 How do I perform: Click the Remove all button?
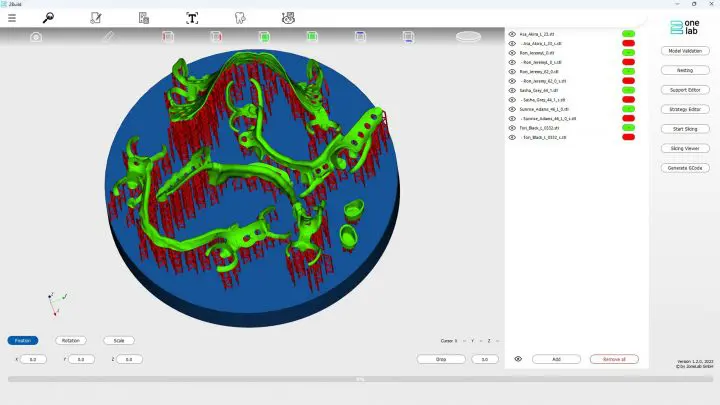(x=614, y=359)
